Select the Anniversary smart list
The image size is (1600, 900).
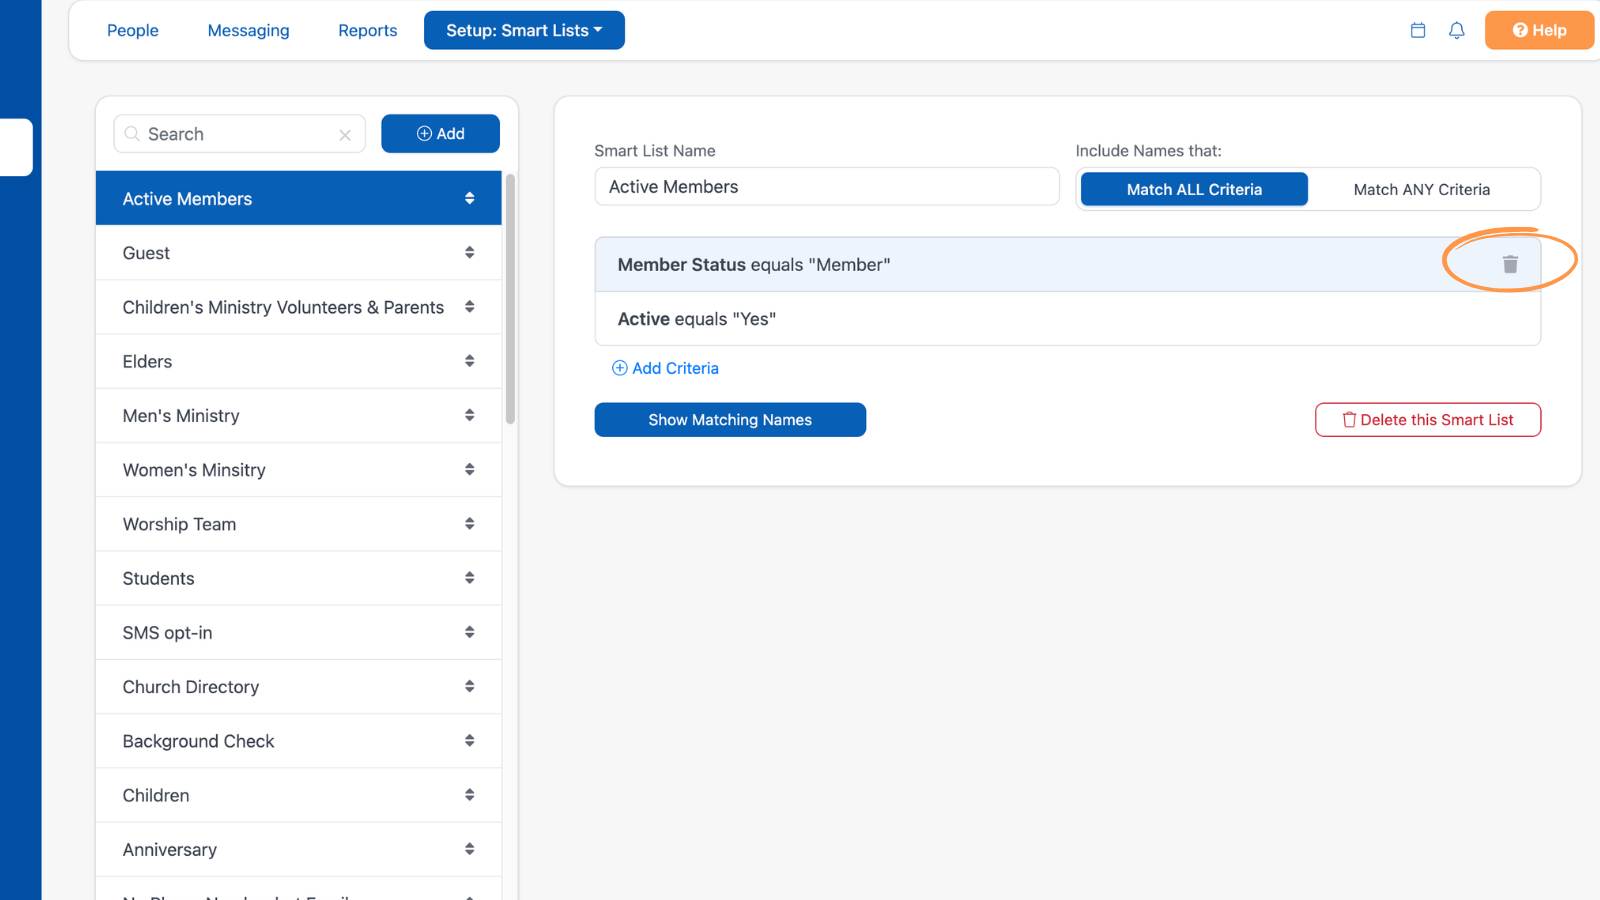click(298, 849)
